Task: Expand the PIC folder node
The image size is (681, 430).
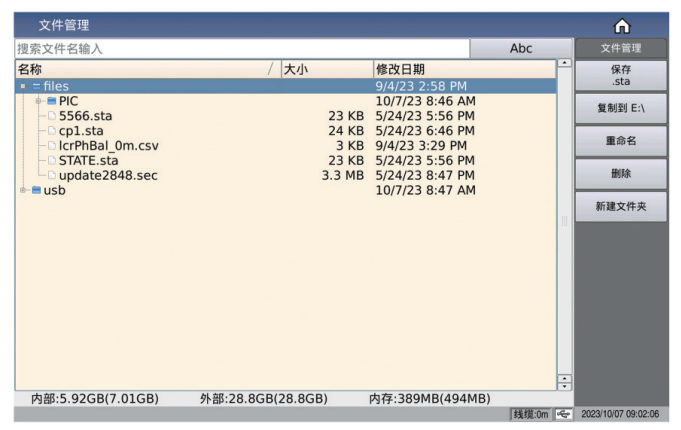Action: tap(38, 101)
